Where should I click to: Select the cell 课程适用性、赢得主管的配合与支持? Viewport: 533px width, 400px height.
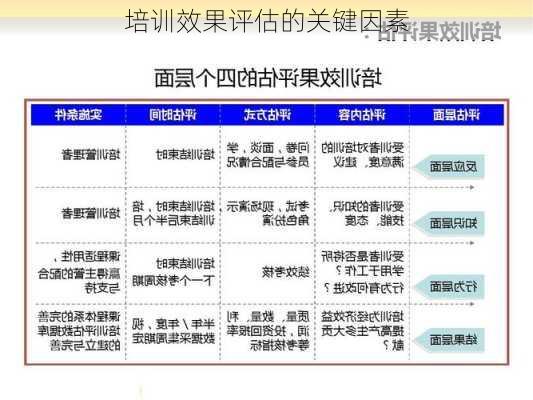[79, 272]
